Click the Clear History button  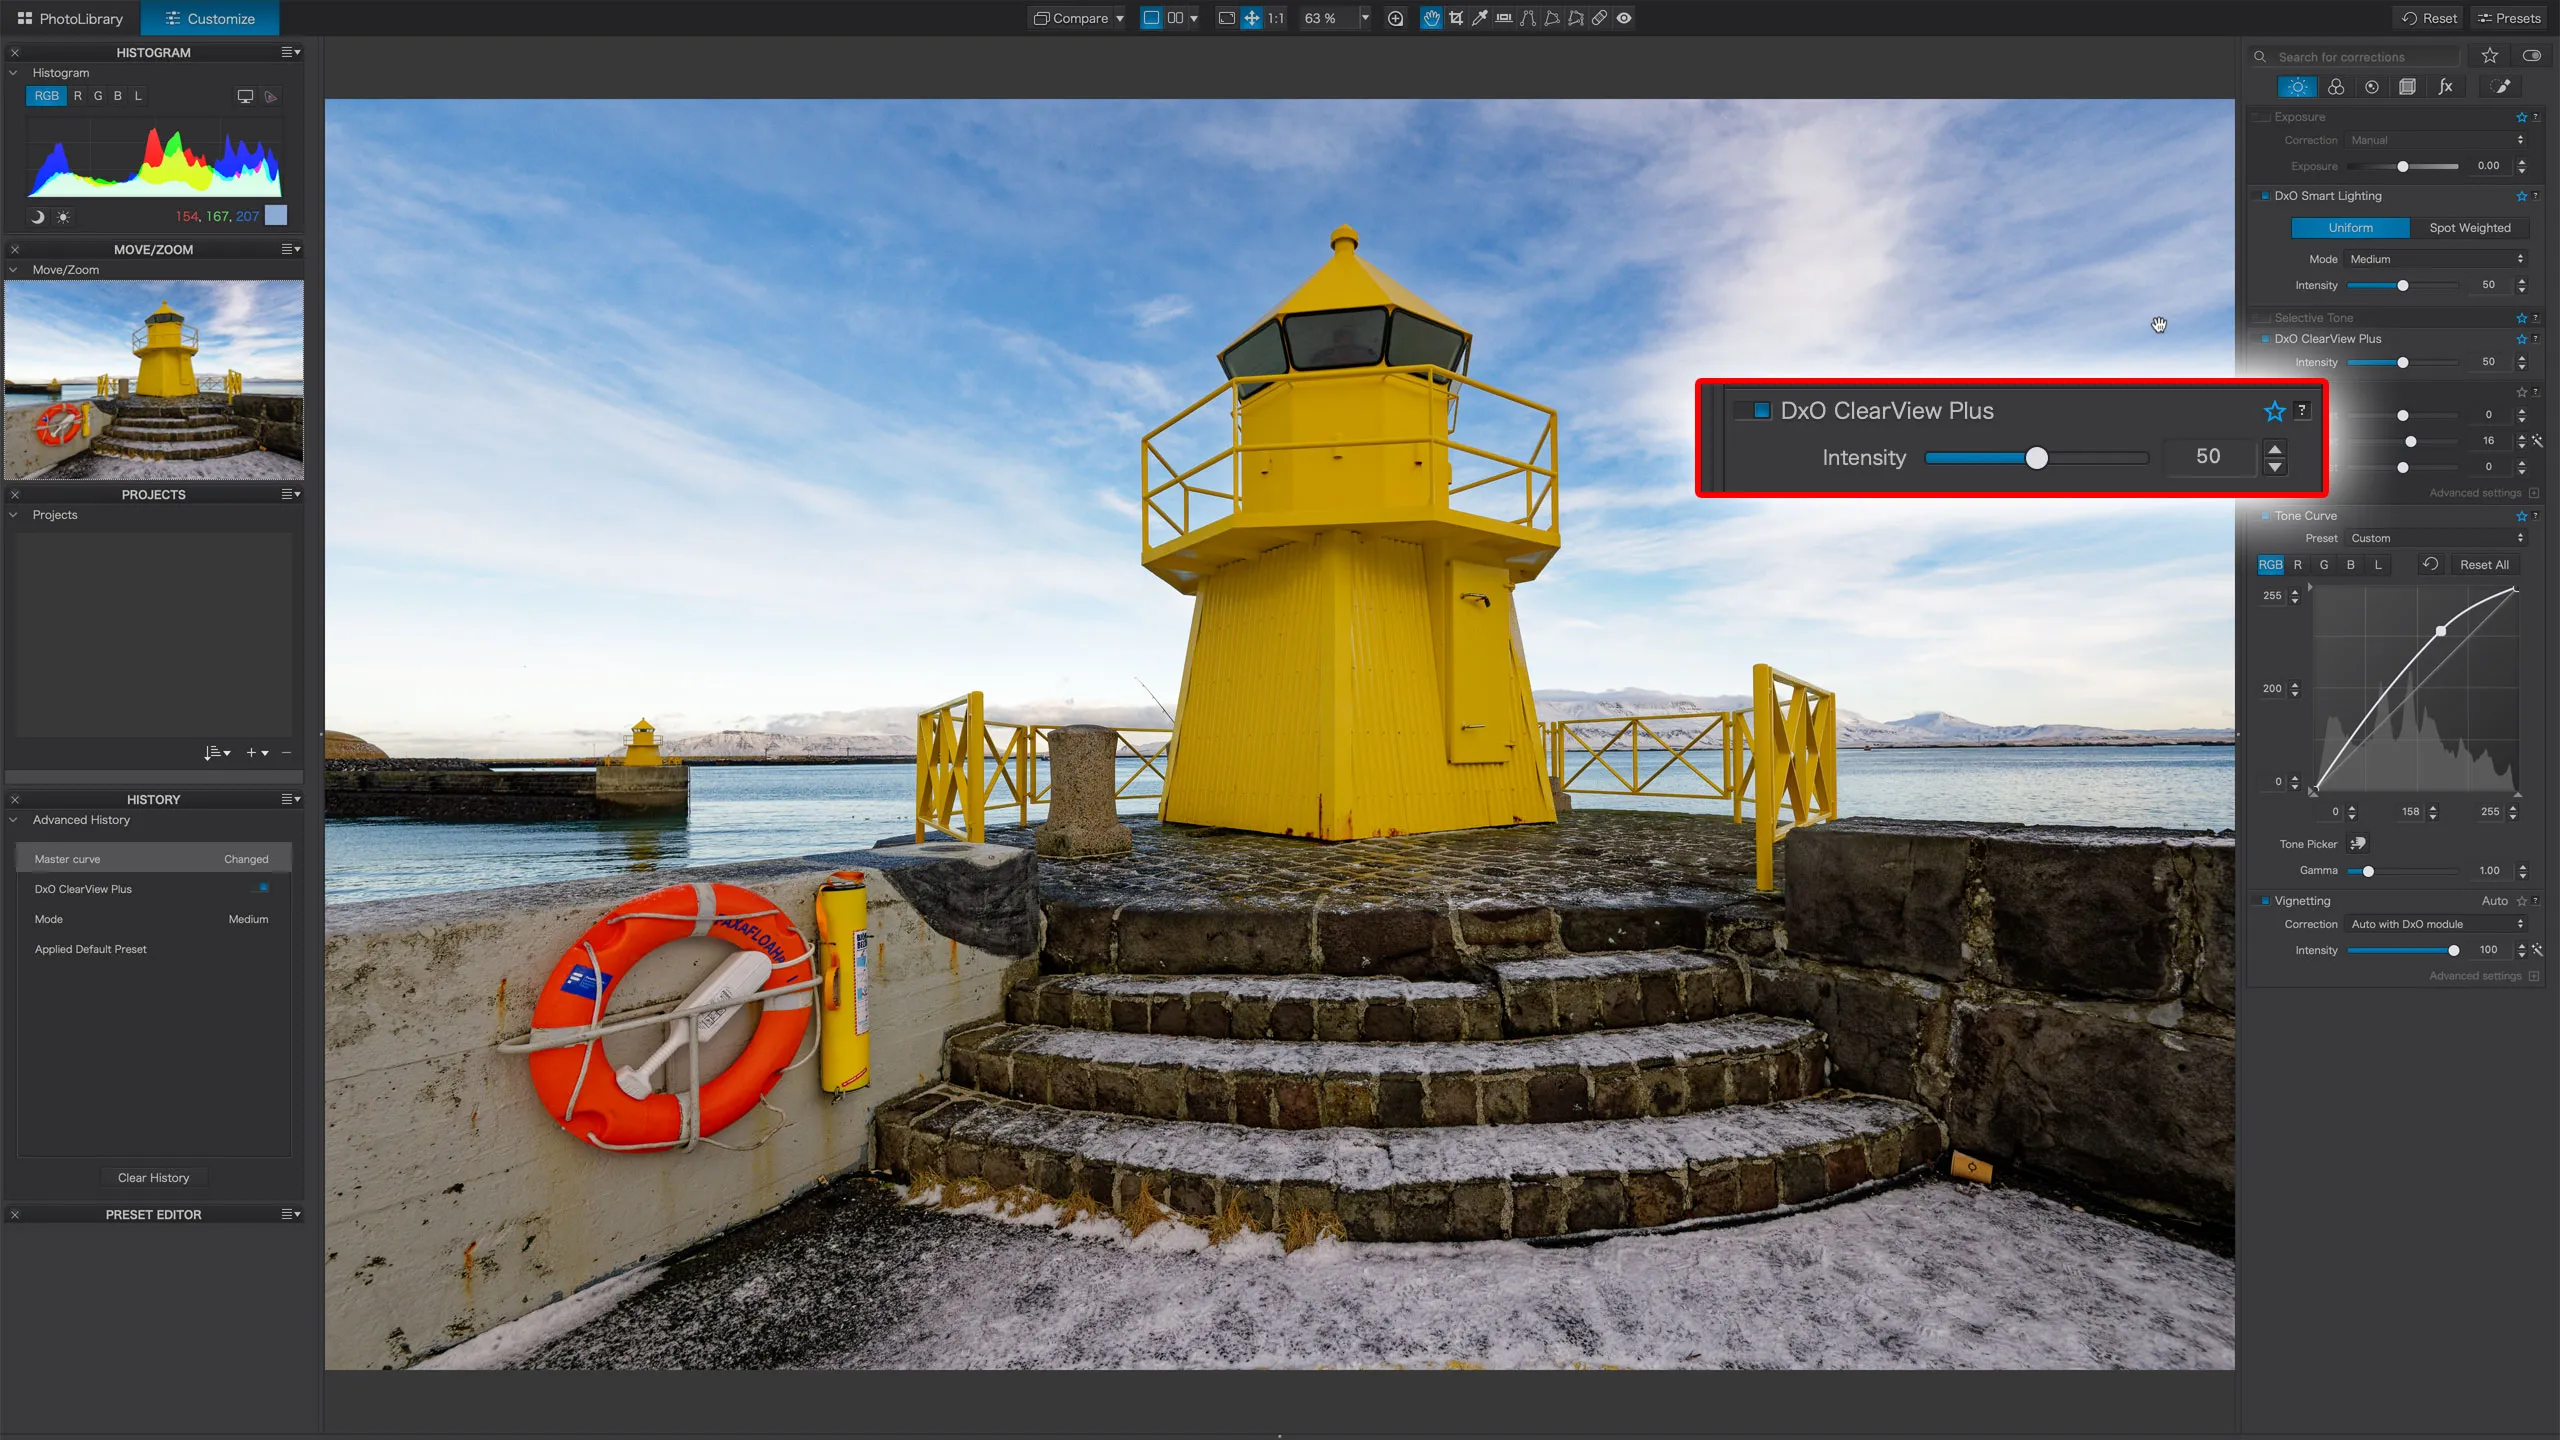[153, 1177]
